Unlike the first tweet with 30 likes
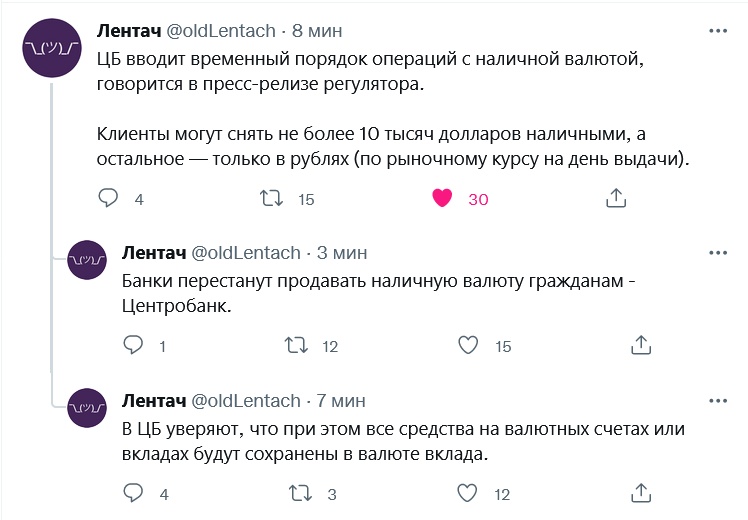Viewport: 748px width, 520px height. [442, 199]
